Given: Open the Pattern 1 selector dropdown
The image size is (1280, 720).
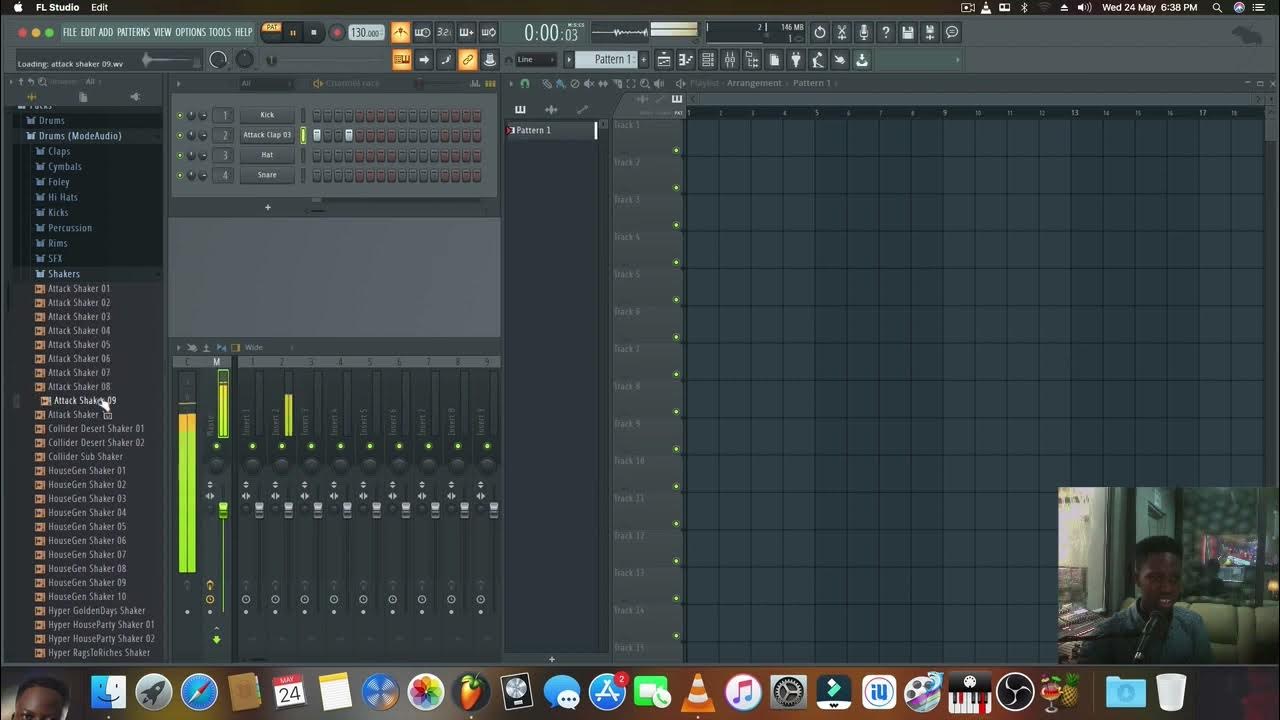Looking at the screenshot, I should click(x=608, y=59).
